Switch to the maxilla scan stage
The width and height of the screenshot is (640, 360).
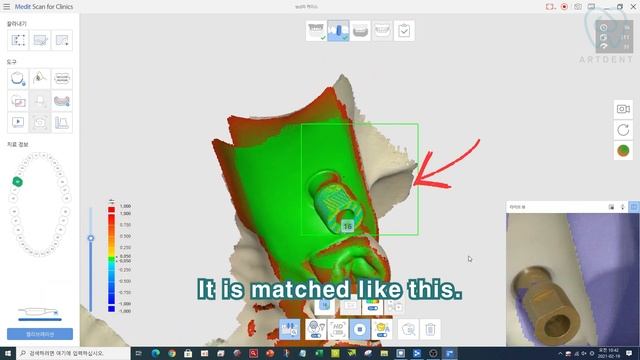316,31
